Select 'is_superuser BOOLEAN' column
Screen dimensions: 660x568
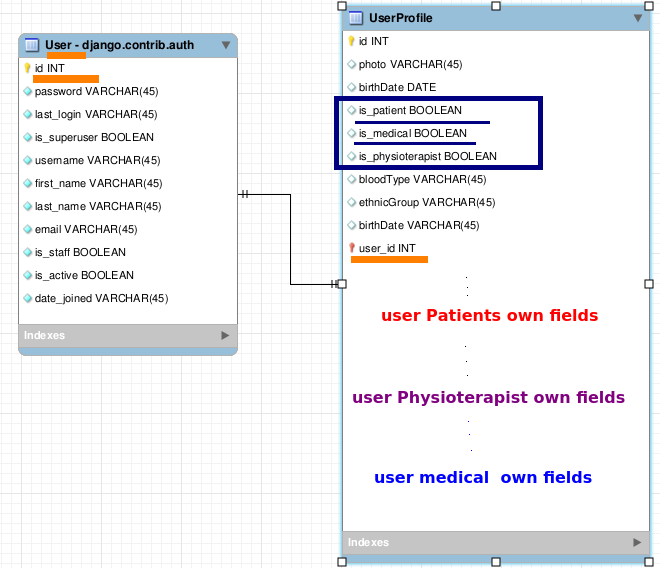pos(94,137)
